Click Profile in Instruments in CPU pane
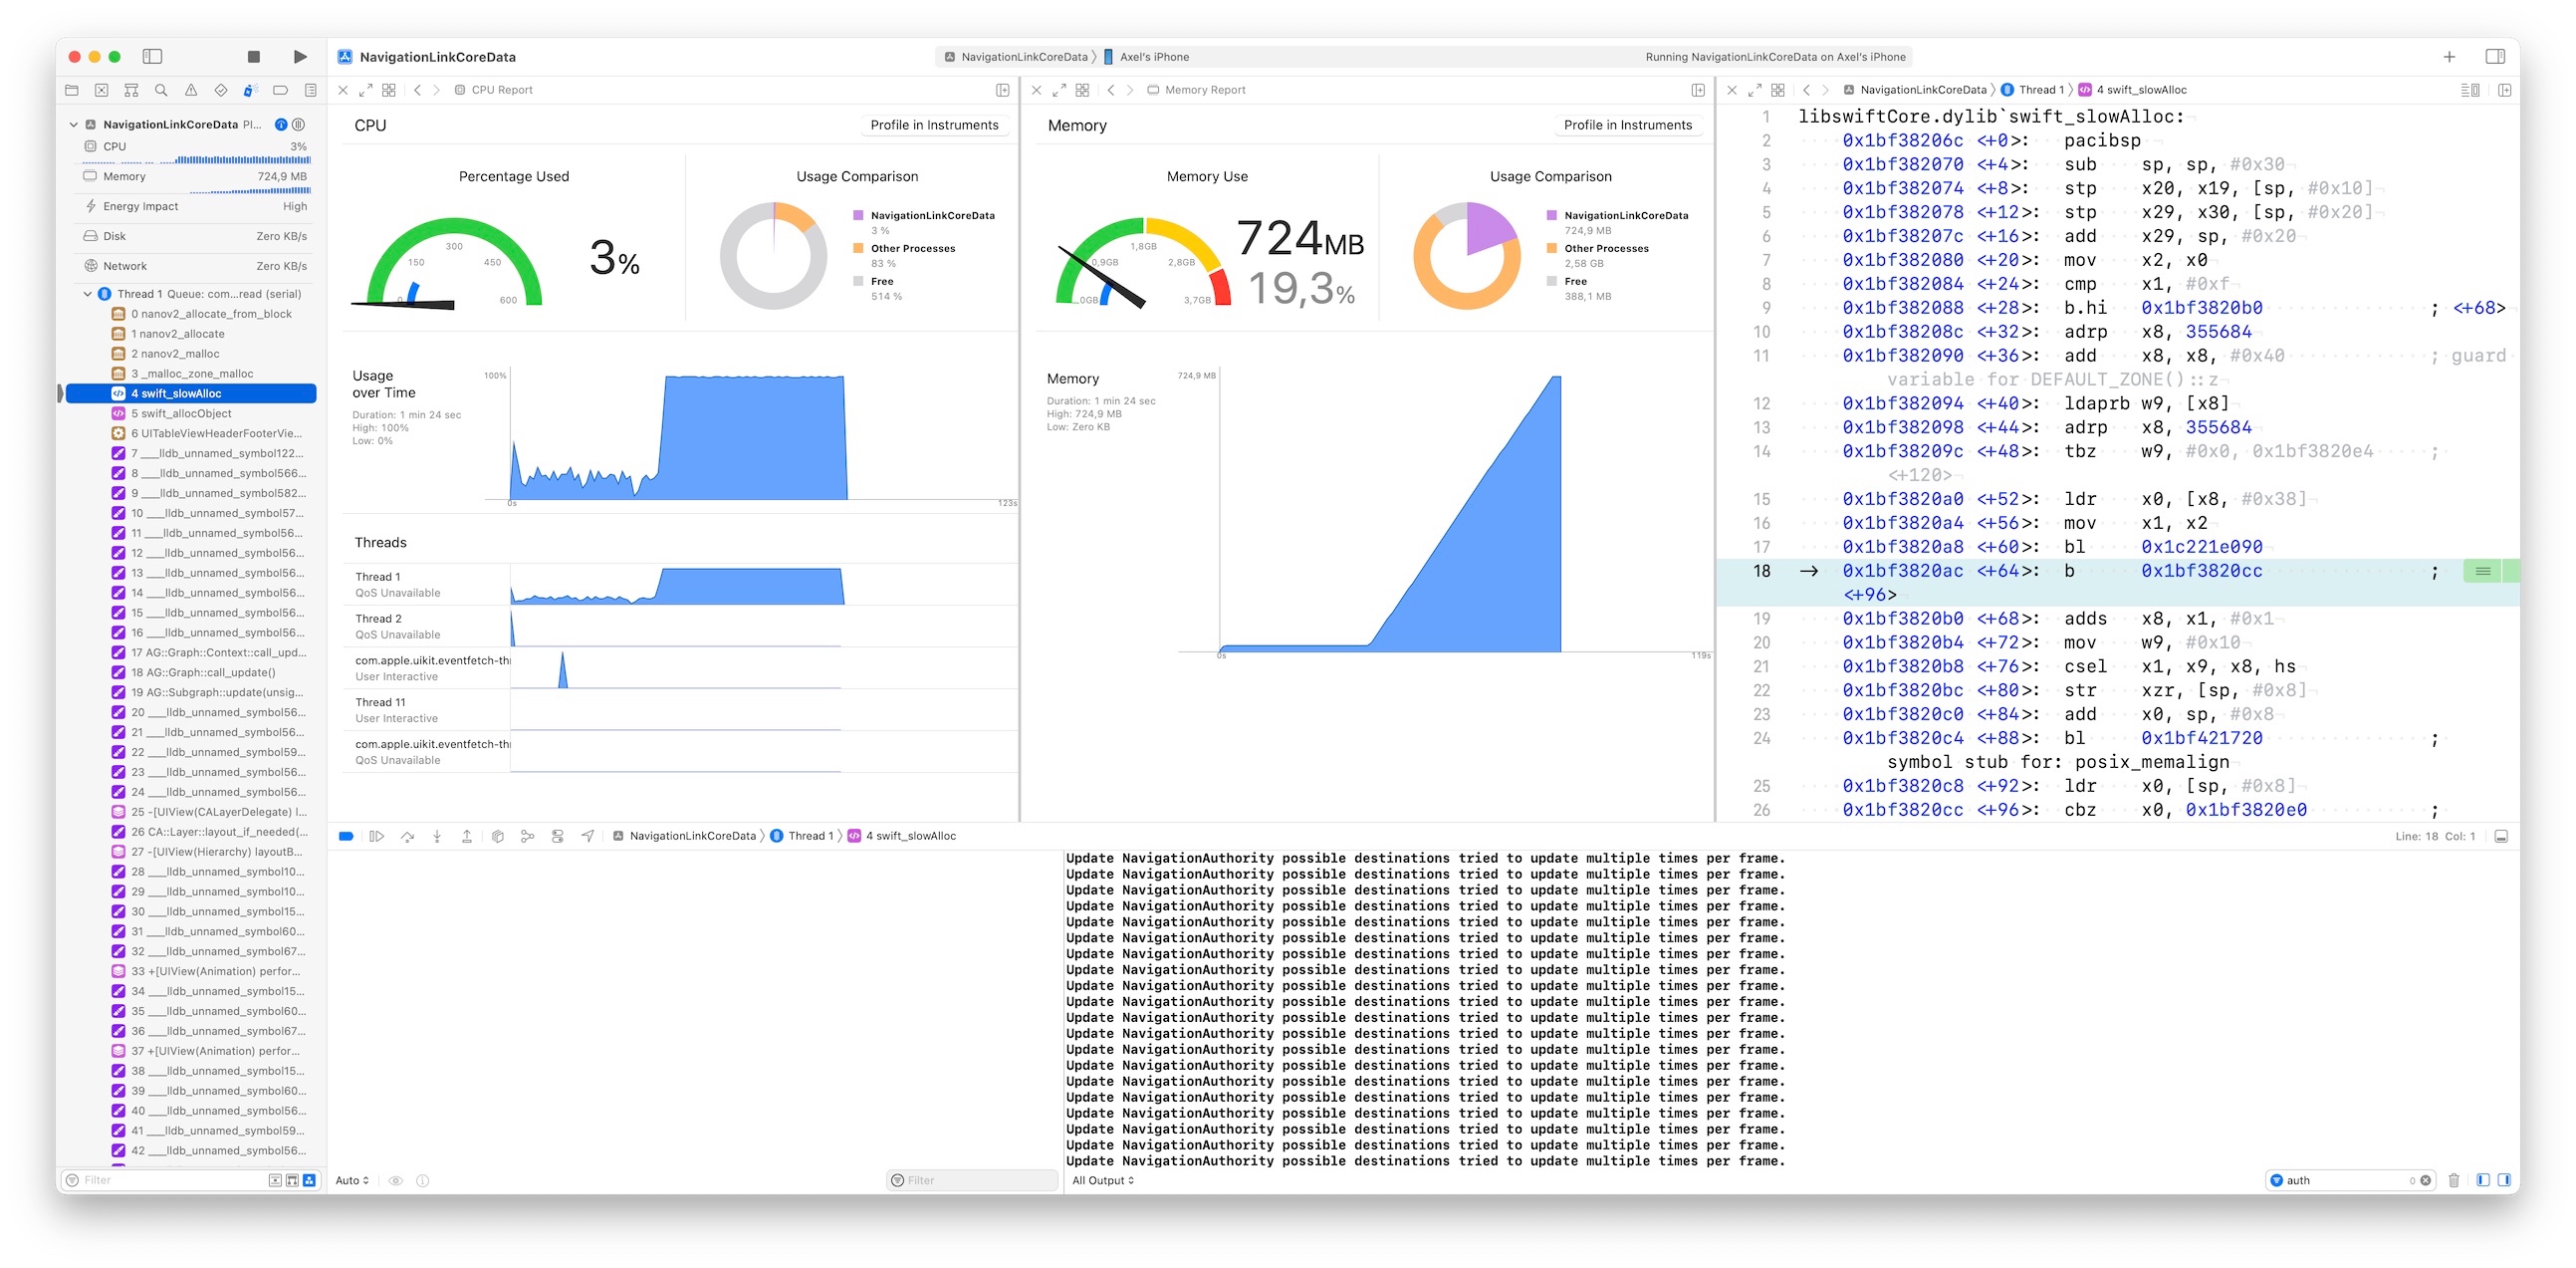Screen dimensions: 2576x1268 [x=934, y=125]
